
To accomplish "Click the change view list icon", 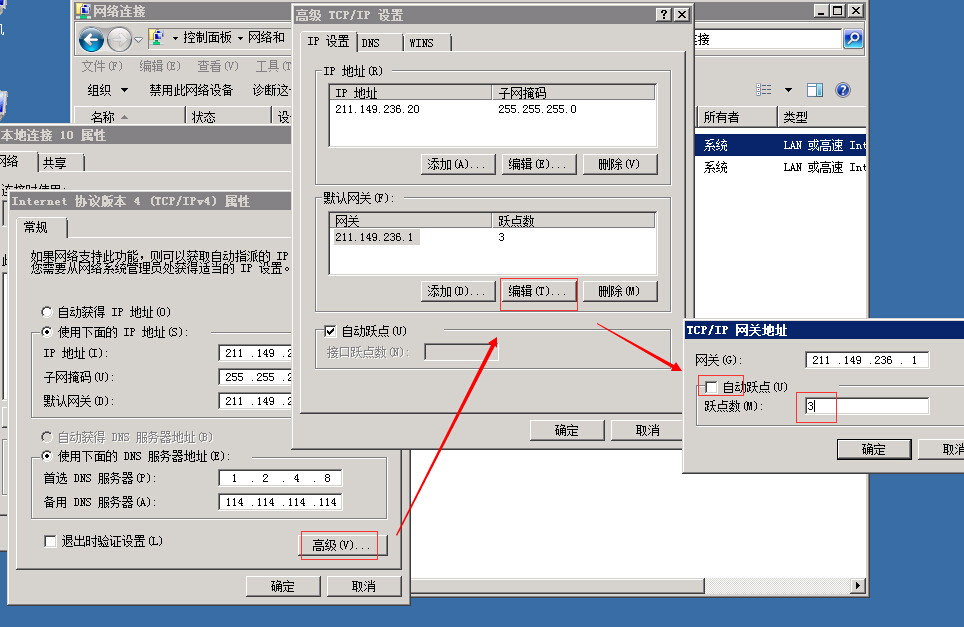I will pyautogui.click(x=764, y=90).
